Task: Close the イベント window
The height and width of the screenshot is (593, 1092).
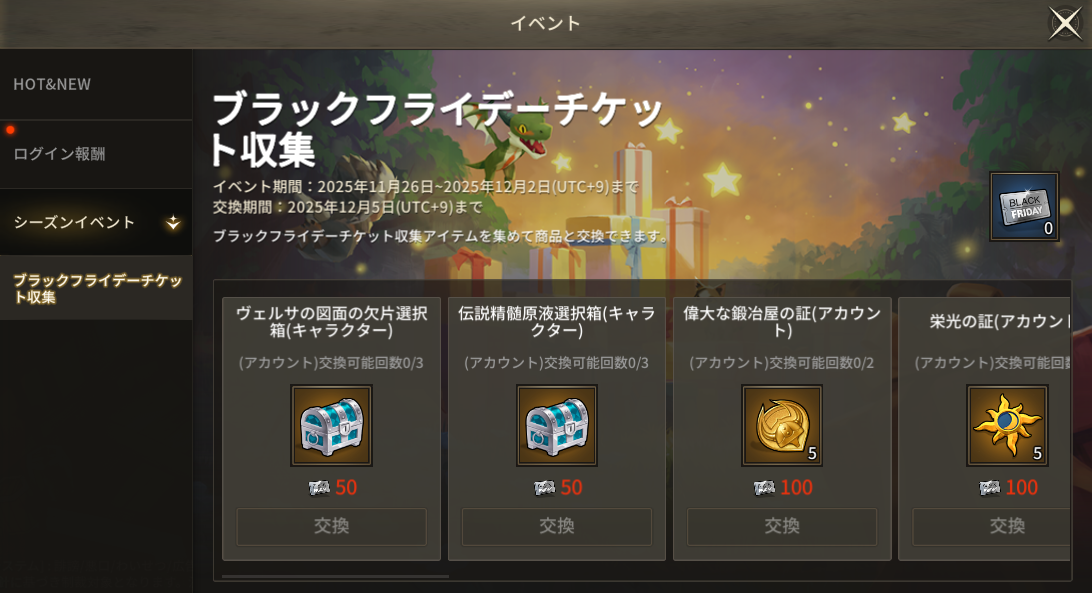Action: 1066,24
